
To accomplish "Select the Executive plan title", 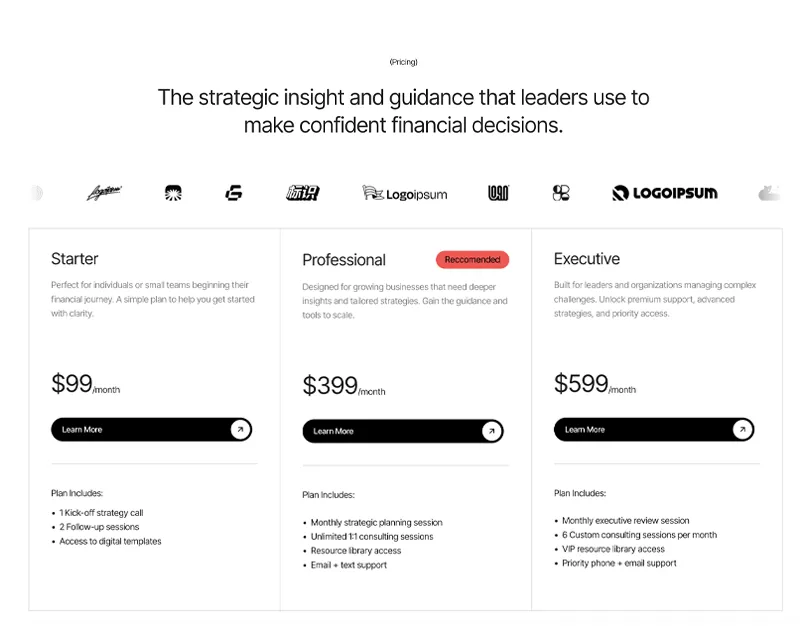I will click(x=587, y=258).
